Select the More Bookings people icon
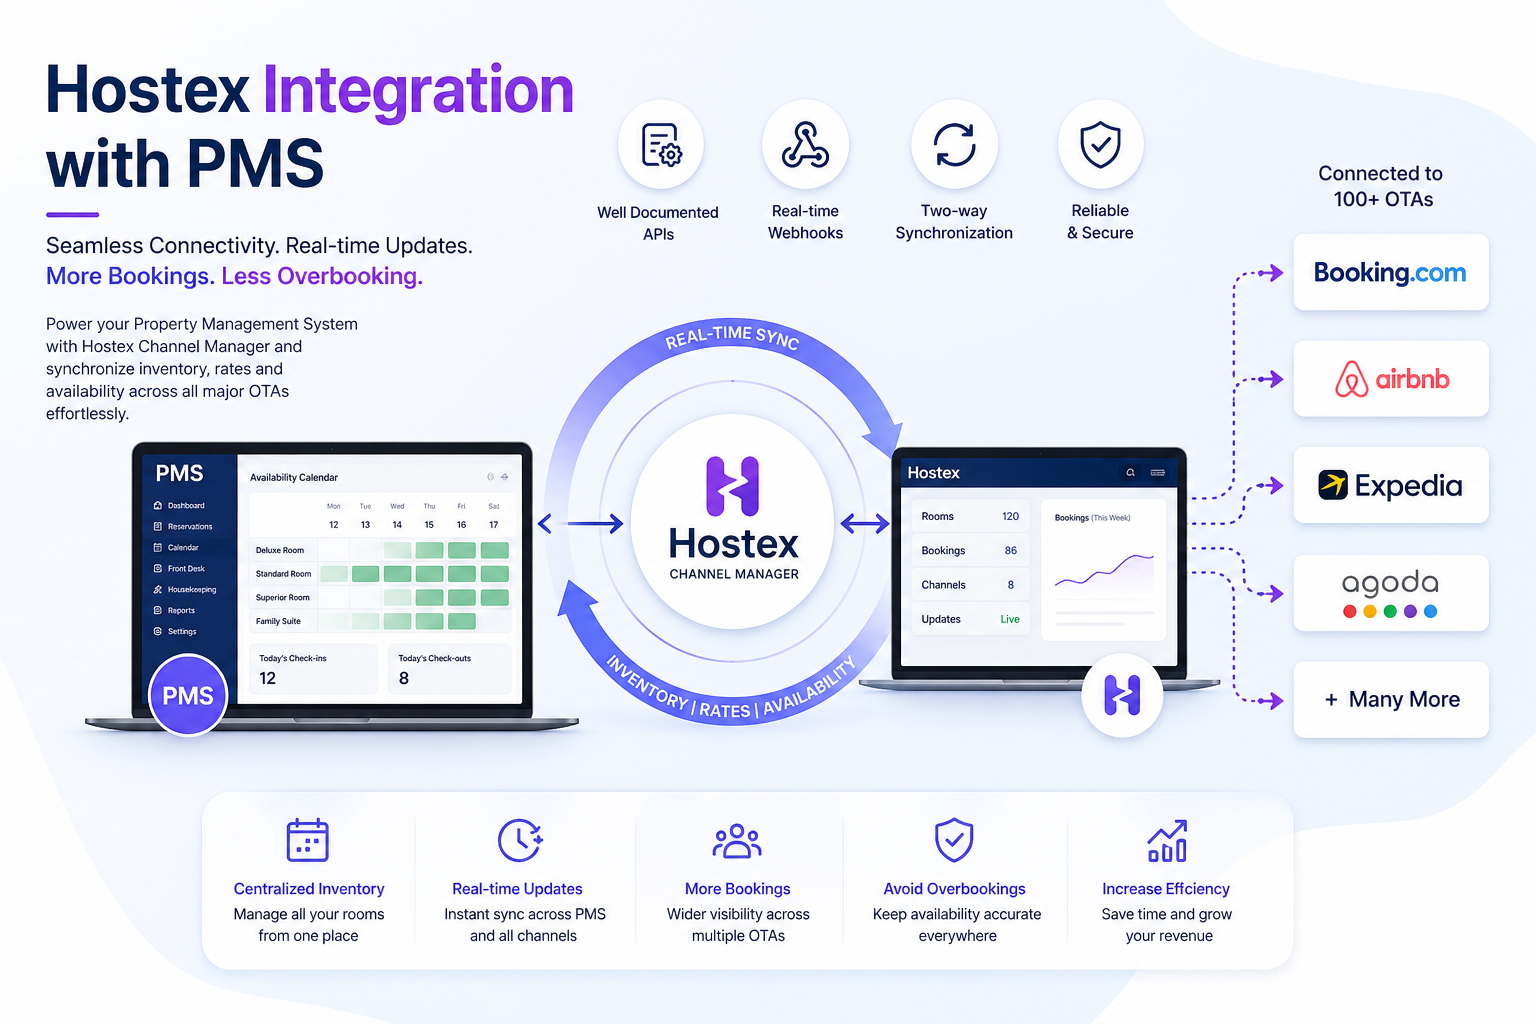Screen dimensions: 1536x1024 click(737, 841)
